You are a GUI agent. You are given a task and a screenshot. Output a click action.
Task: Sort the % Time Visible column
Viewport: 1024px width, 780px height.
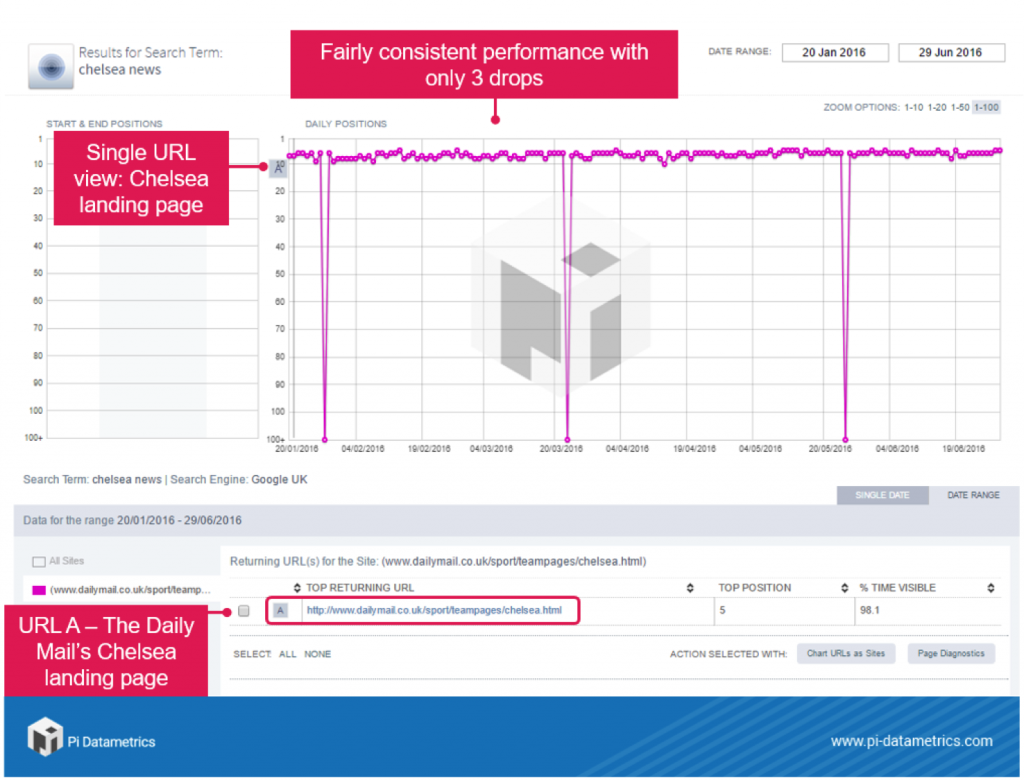point(990,587)
